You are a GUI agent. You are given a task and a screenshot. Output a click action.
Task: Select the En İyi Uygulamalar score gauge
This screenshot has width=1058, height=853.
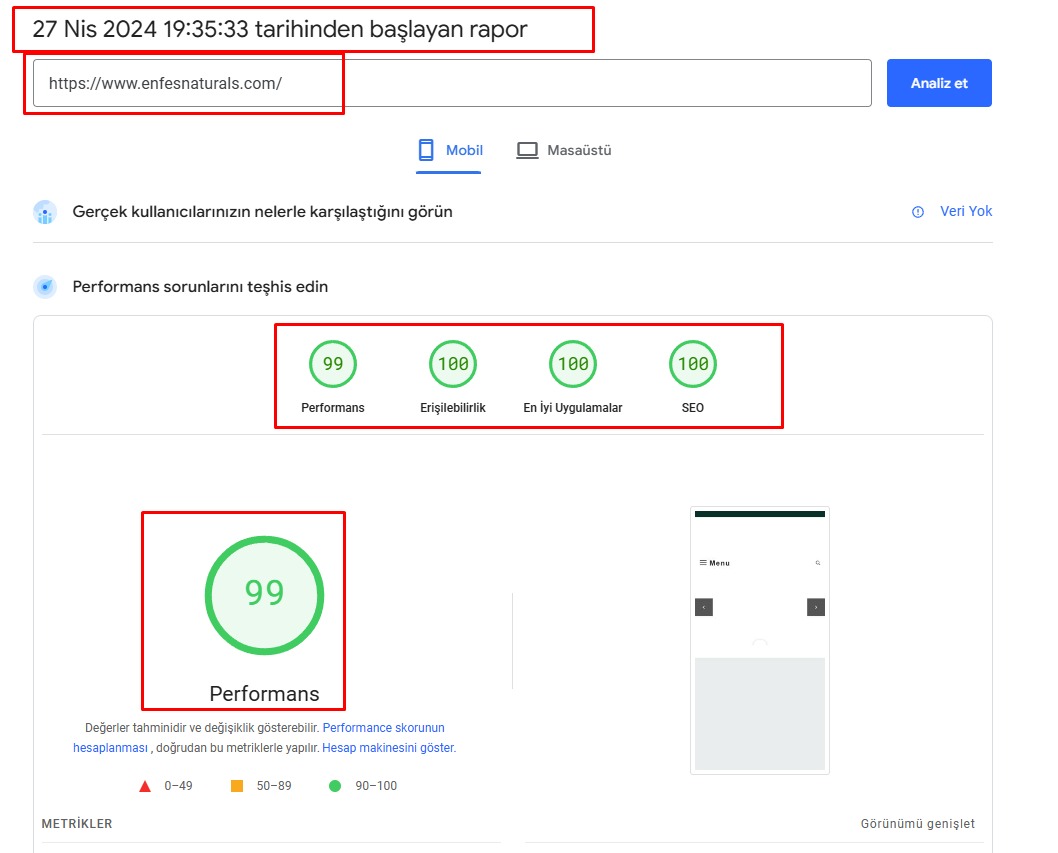tap(573, 365)
